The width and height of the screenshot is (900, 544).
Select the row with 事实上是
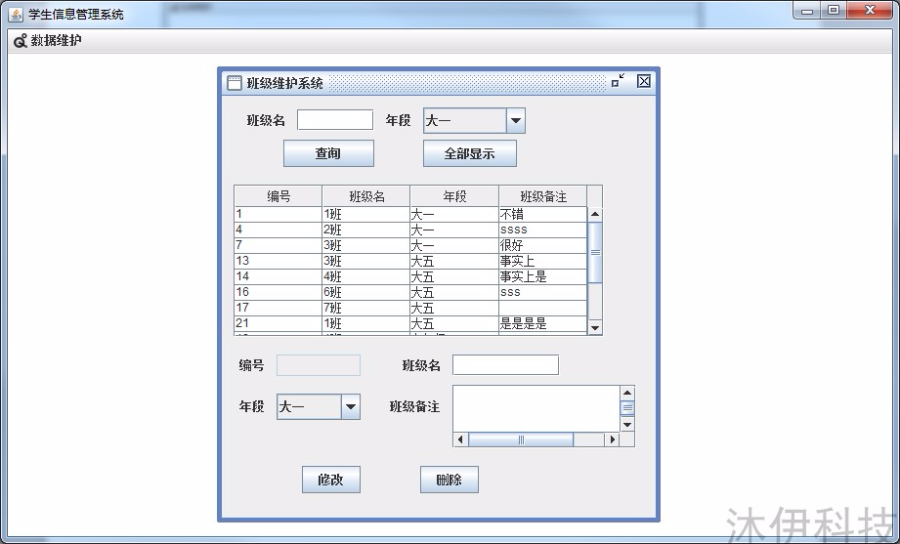coord(410,276)
